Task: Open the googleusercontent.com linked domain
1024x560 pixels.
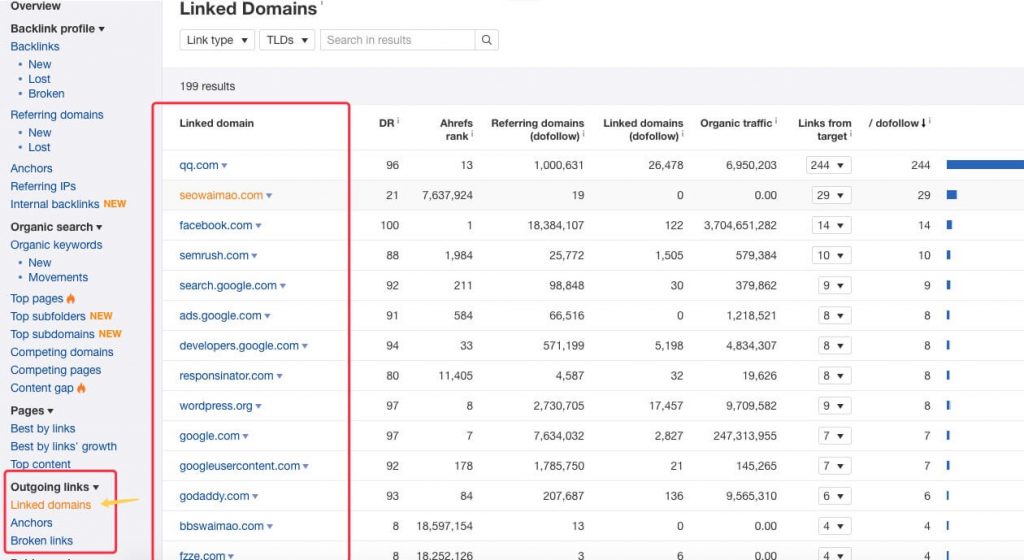Action: point(240,465)
